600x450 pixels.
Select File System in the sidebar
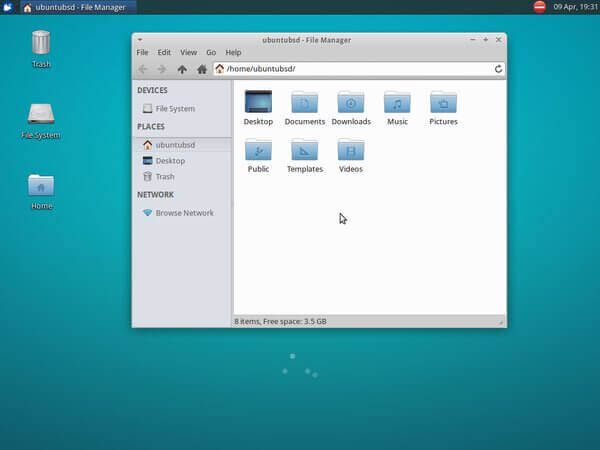(175, 109)
